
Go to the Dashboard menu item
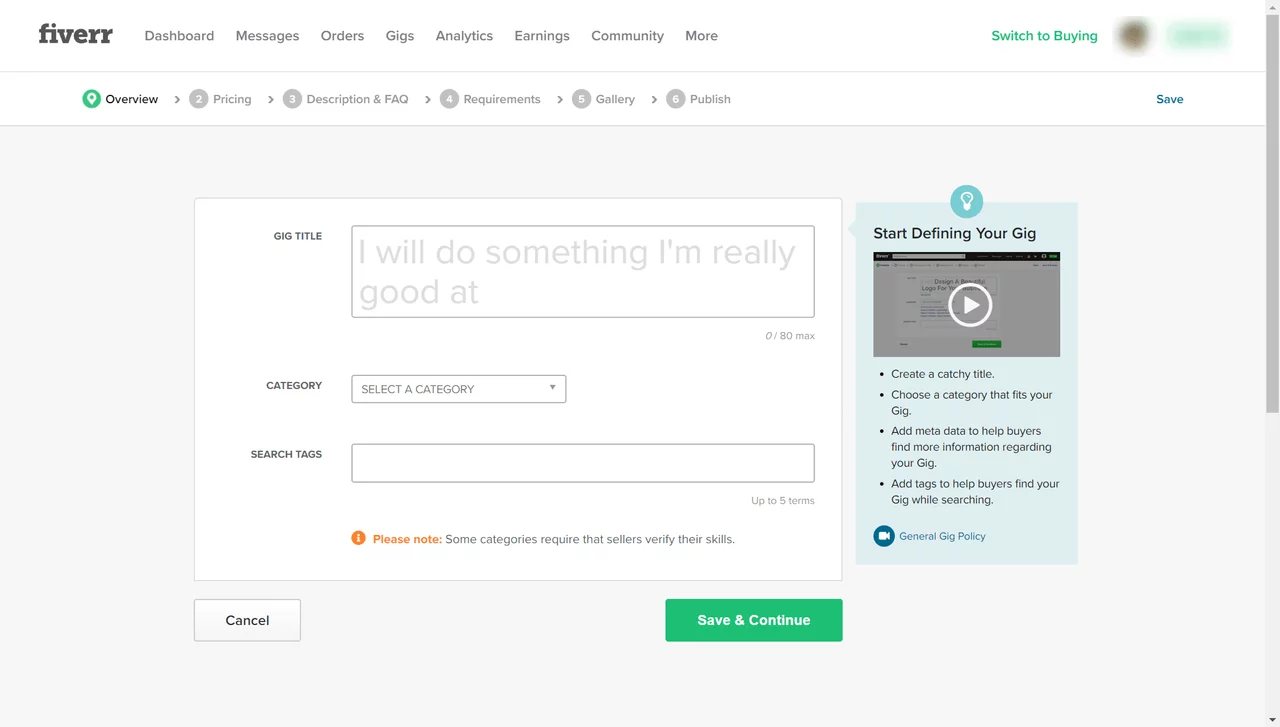(x=179, y=36)
